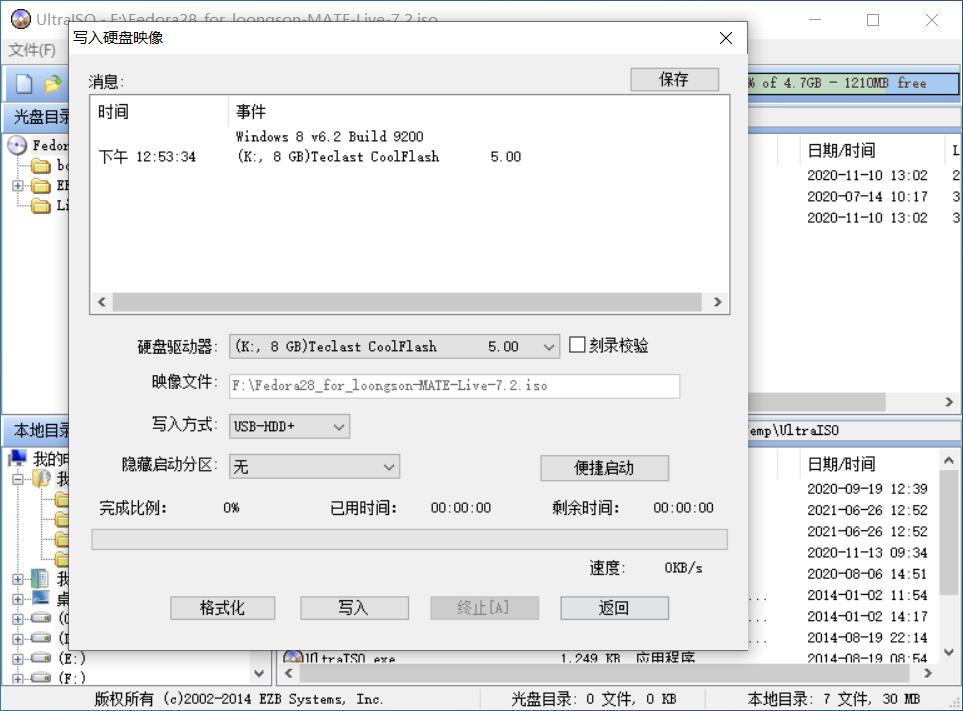Image resolution: width=963 pixels, height=711 pixels.
Task: Open the 隐藏启动分区 dropdown showing 无
Action: pyautogui.click(x=390, y=466)
